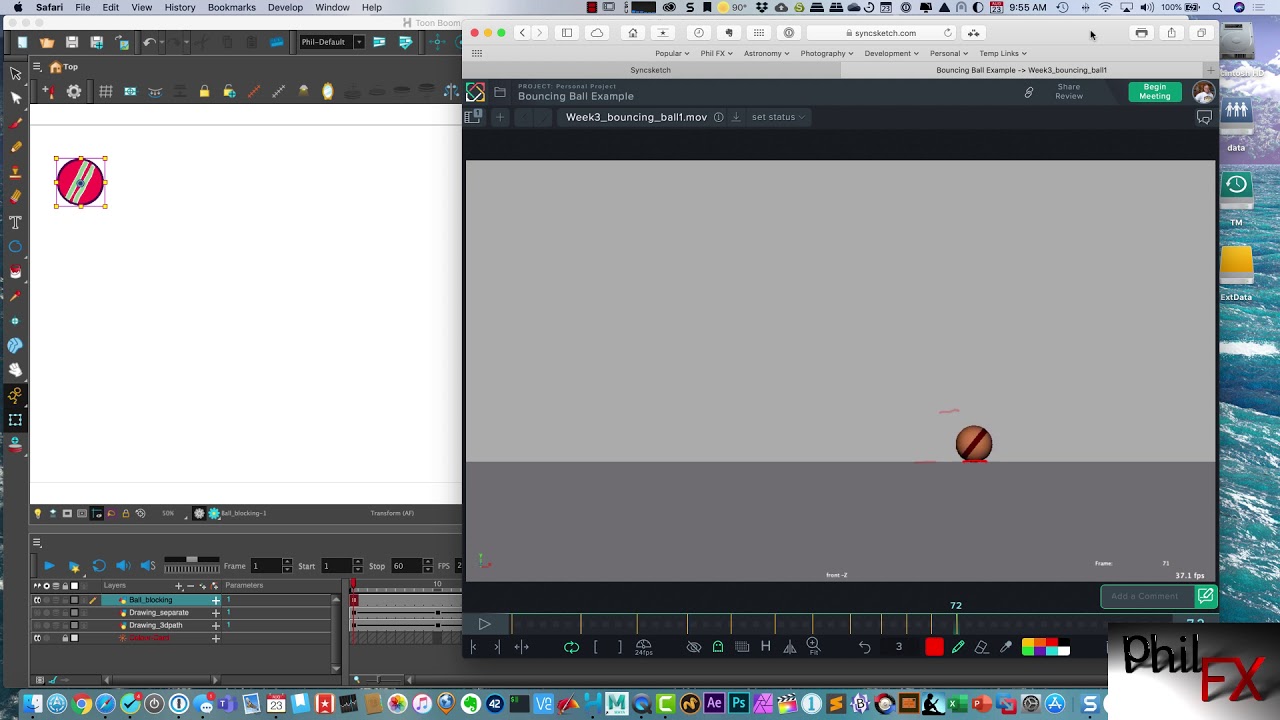
Task: Expand the Ball_blocking layer parameters
Action: [215, 600]
